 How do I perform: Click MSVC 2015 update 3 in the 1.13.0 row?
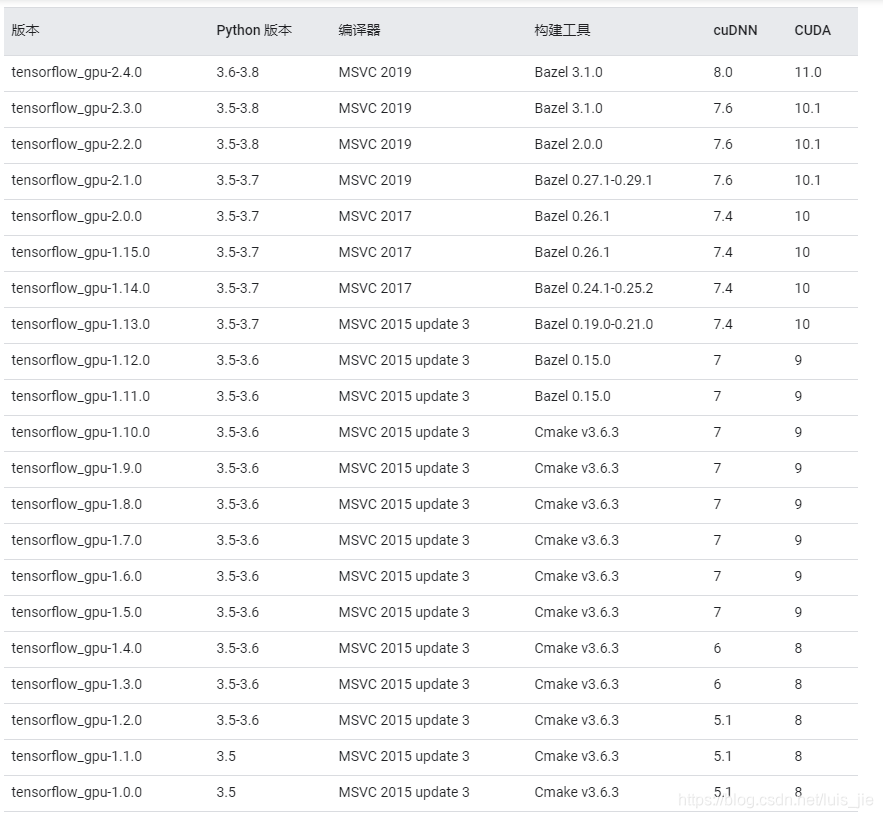pyautogui.click(x=404, y=324)
